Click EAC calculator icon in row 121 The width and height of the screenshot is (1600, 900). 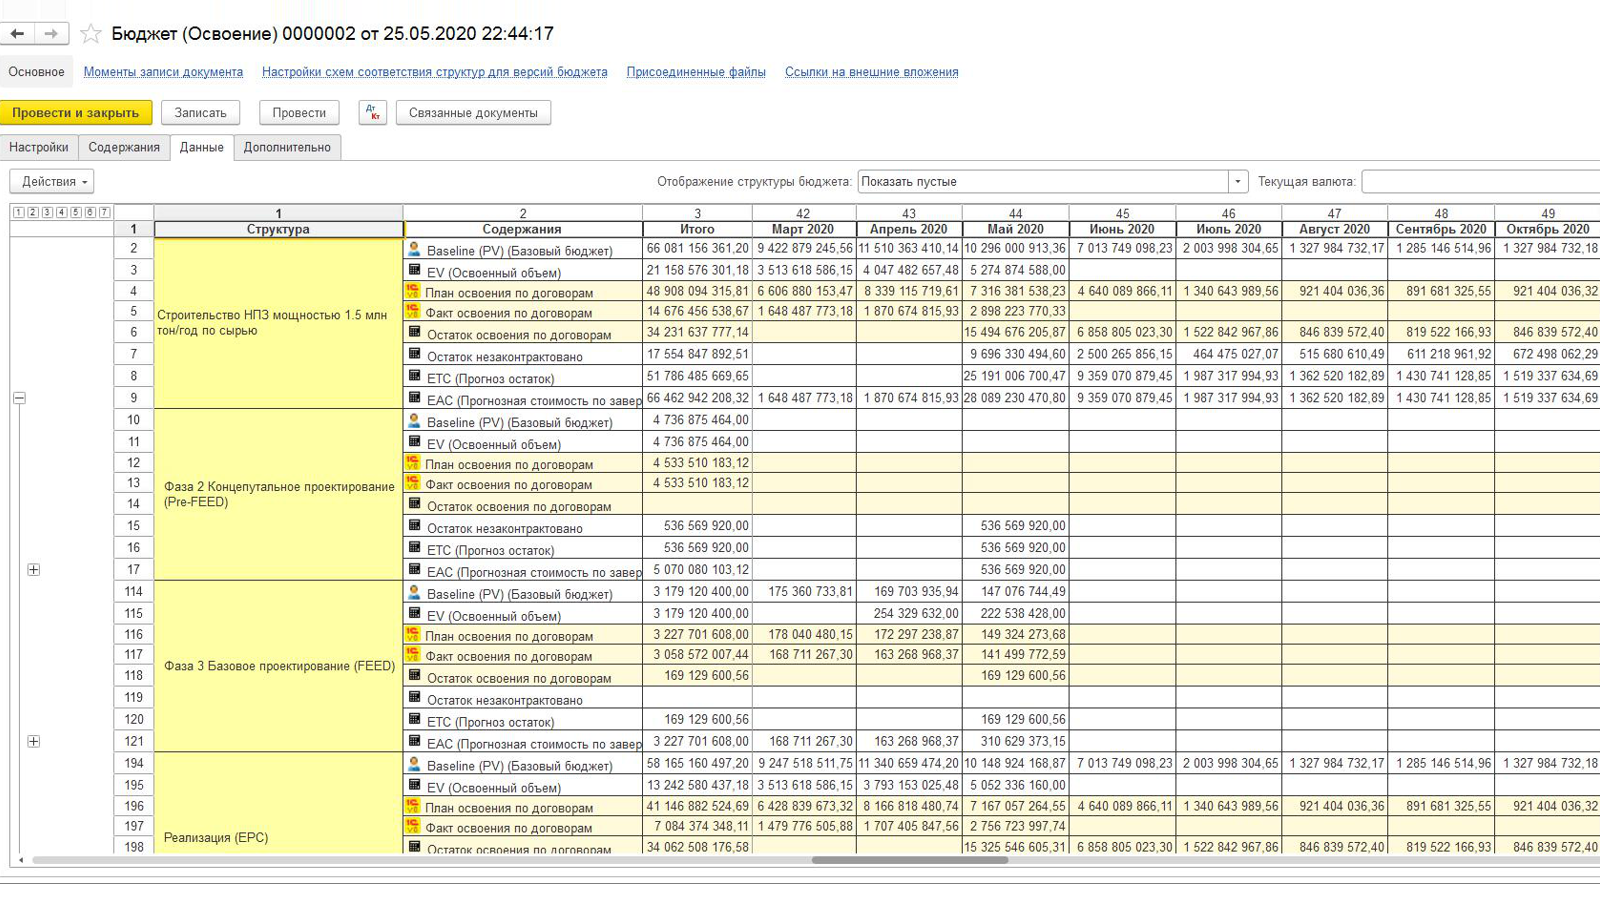coord(414,742)
